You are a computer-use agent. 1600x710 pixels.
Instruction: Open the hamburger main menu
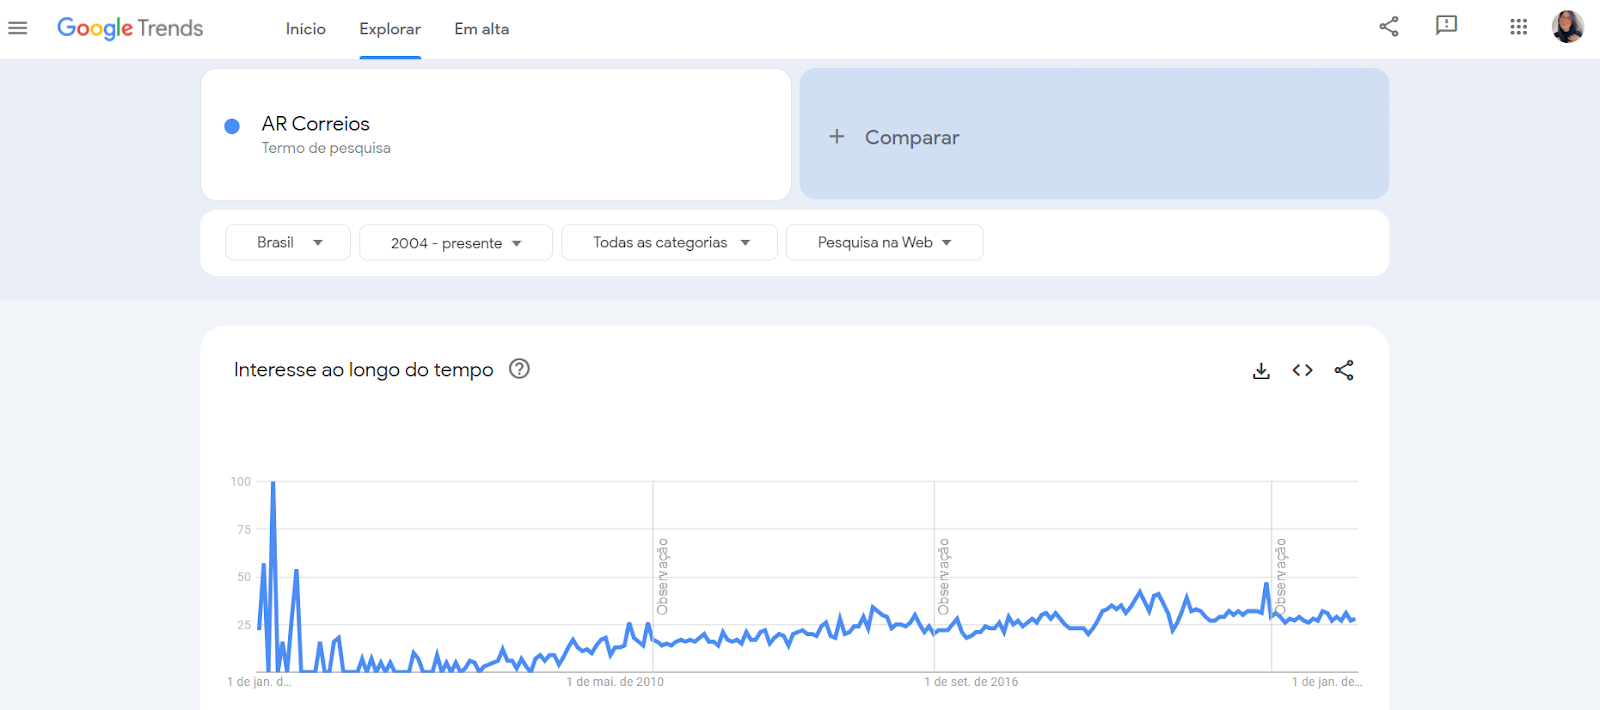[18, 28]
